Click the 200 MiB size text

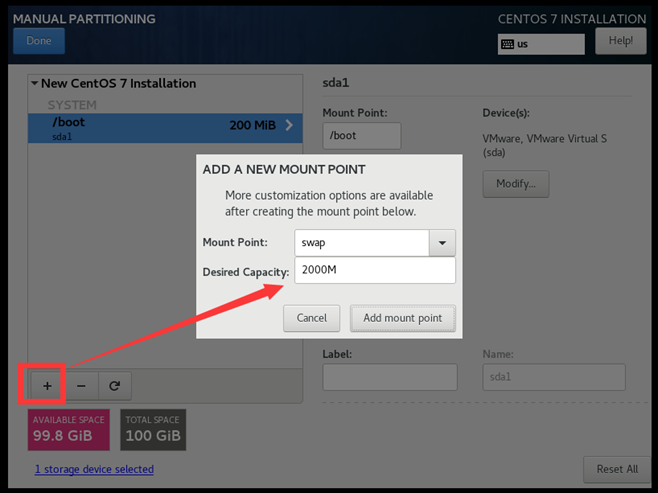click(253, 125)
